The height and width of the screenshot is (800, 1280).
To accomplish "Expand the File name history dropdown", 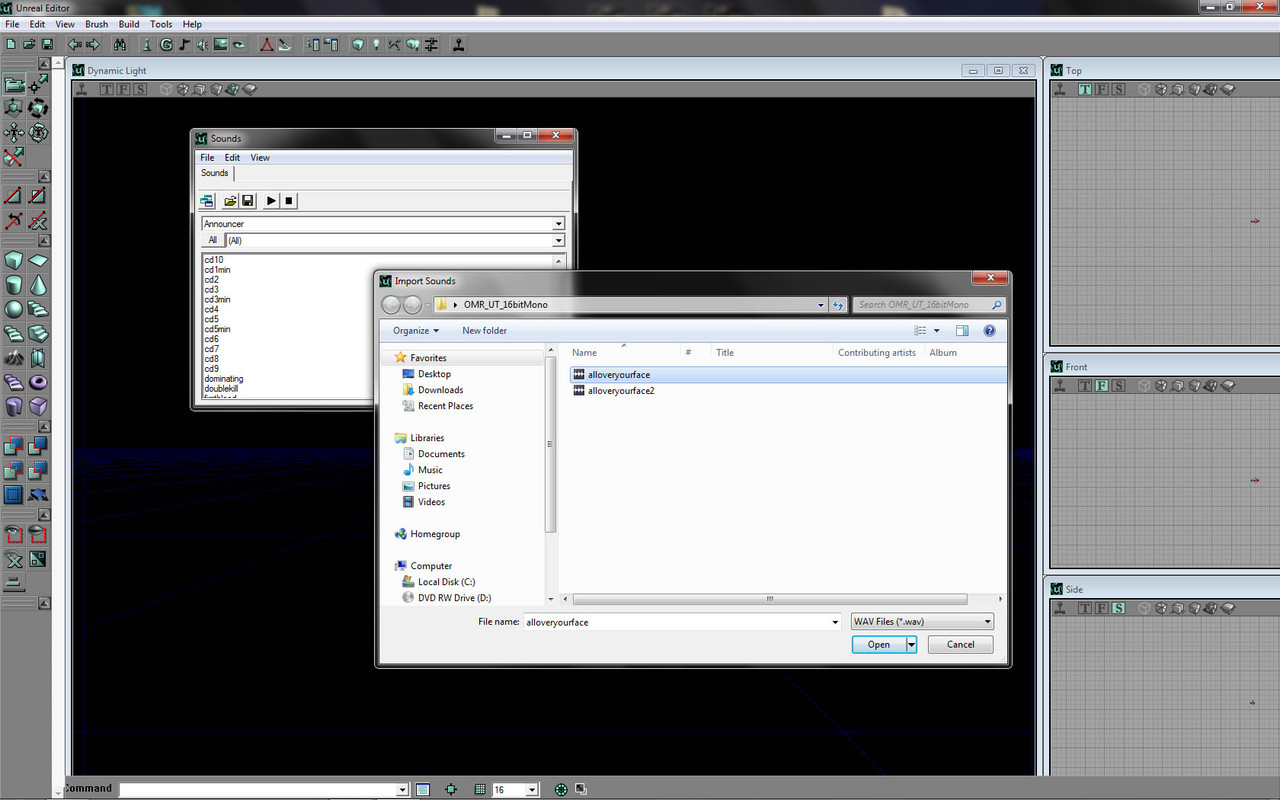I will click(835, 622).
